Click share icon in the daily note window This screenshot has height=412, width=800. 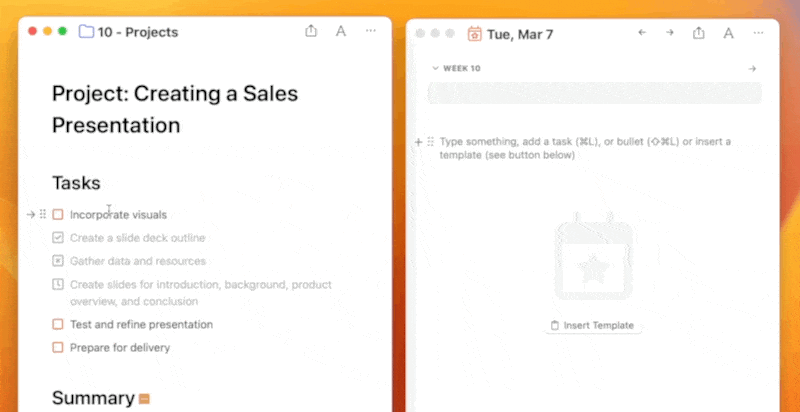click(x=699, y=33)
